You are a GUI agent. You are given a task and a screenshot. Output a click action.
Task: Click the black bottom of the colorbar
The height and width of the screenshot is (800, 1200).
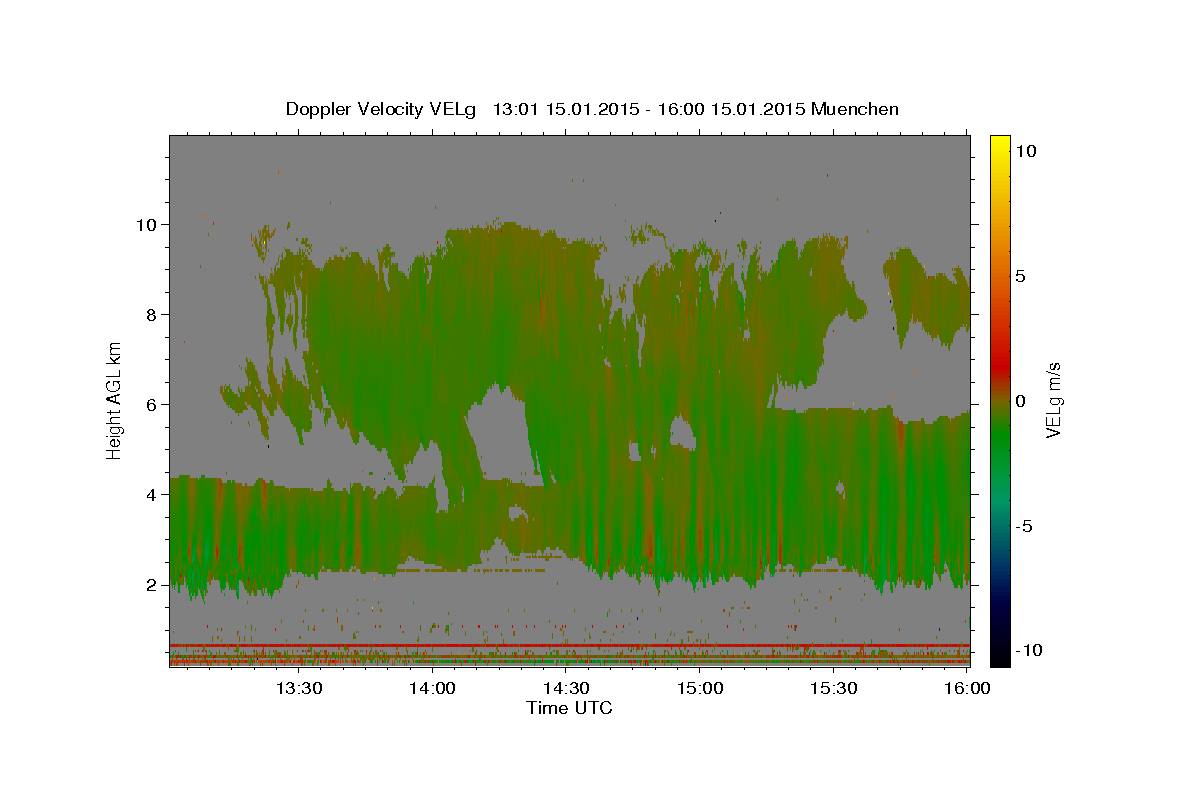coord(999,655)
